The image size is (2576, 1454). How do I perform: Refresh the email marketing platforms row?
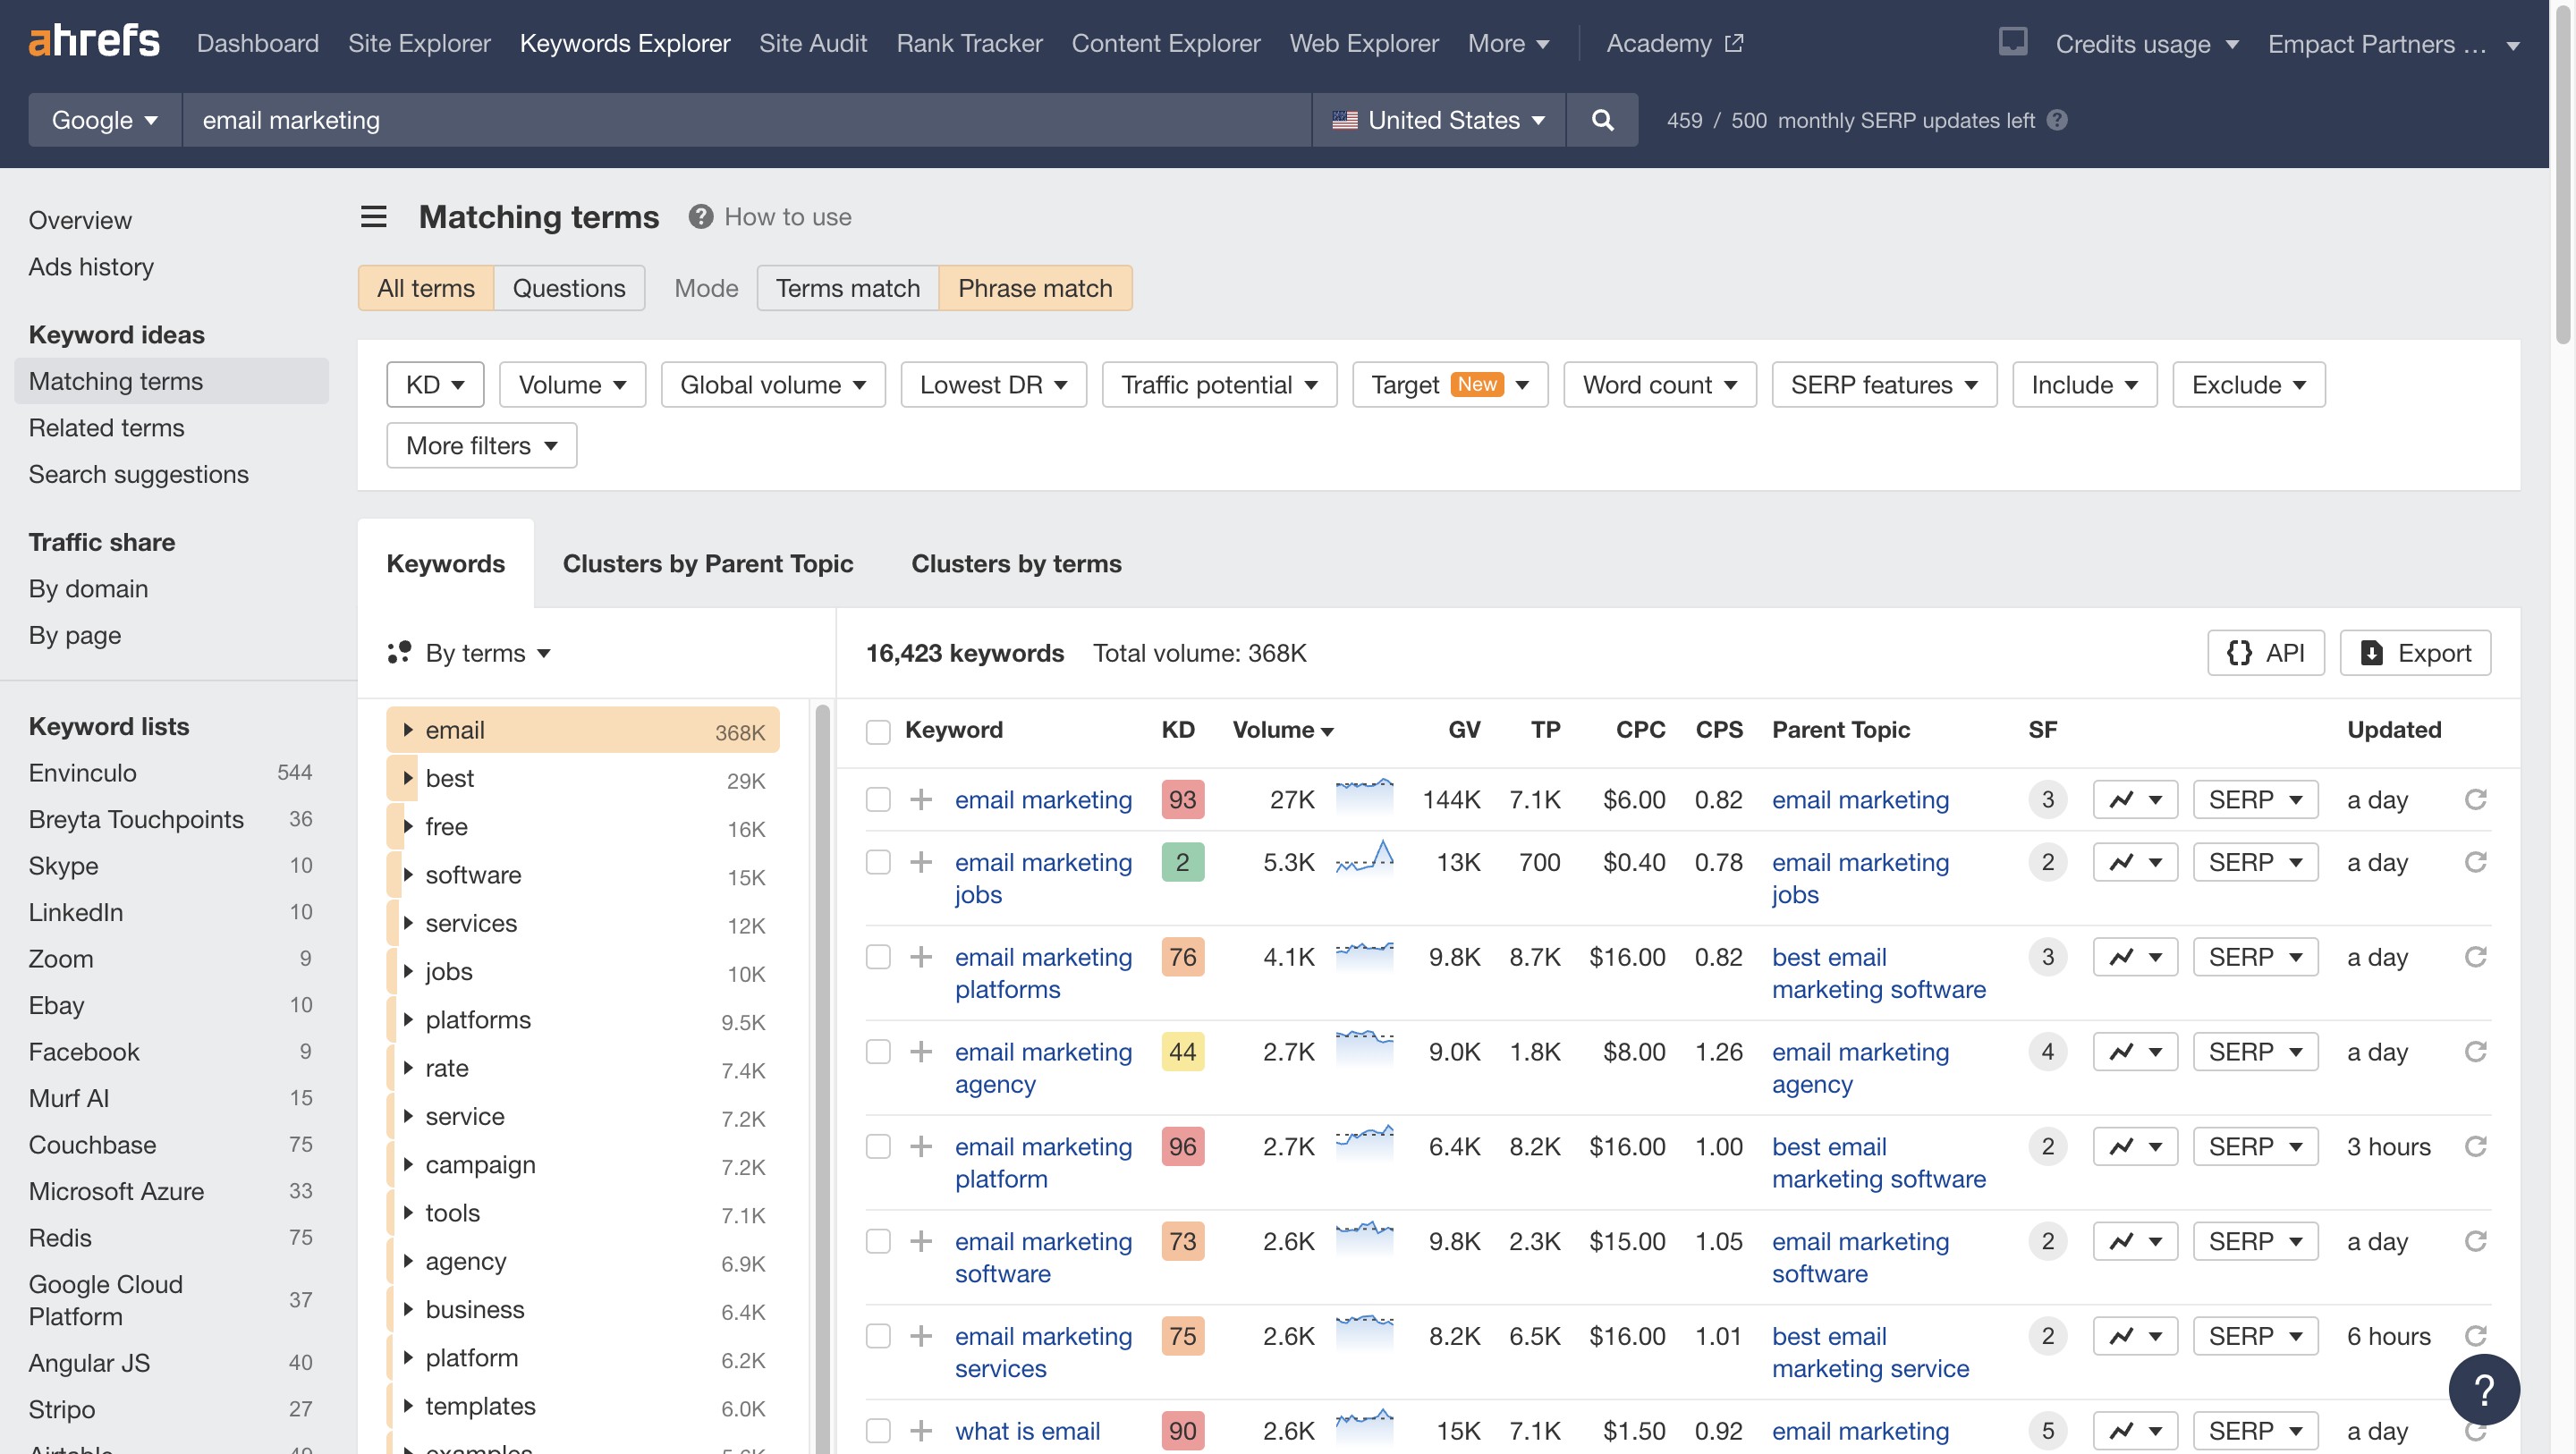coord(2475,957)
